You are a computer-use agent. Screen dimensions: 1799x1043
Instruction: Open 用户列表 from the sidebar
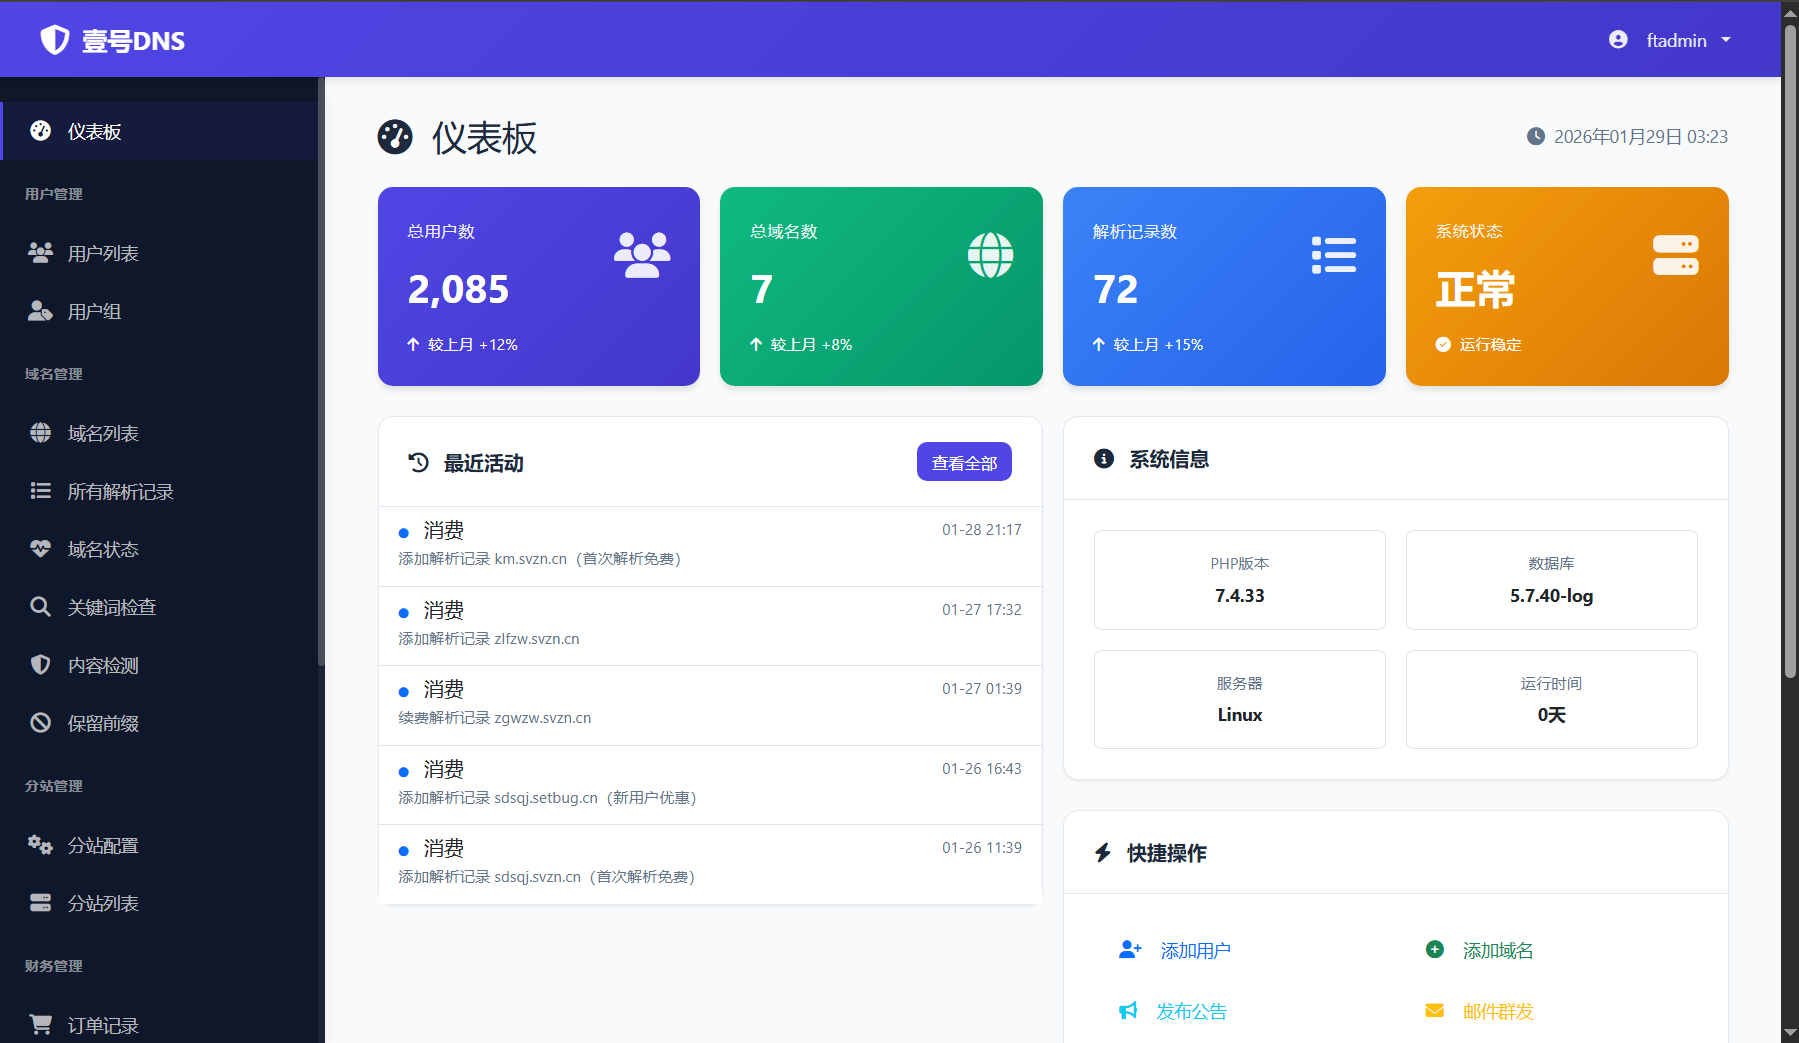tap(102, 253)
